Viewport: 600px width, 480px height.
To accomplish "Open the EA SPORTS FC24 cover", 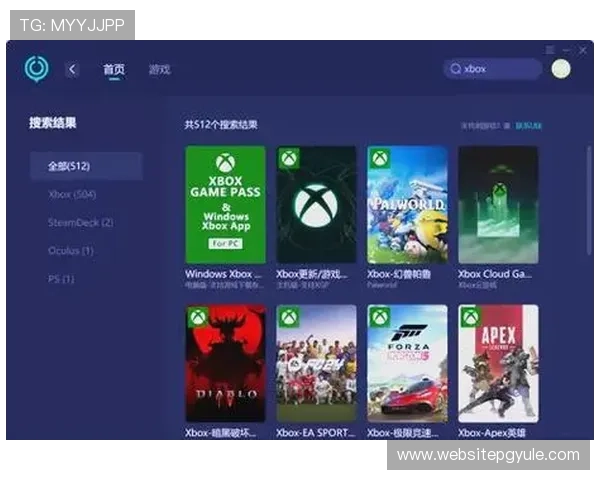I will [316, 363].
